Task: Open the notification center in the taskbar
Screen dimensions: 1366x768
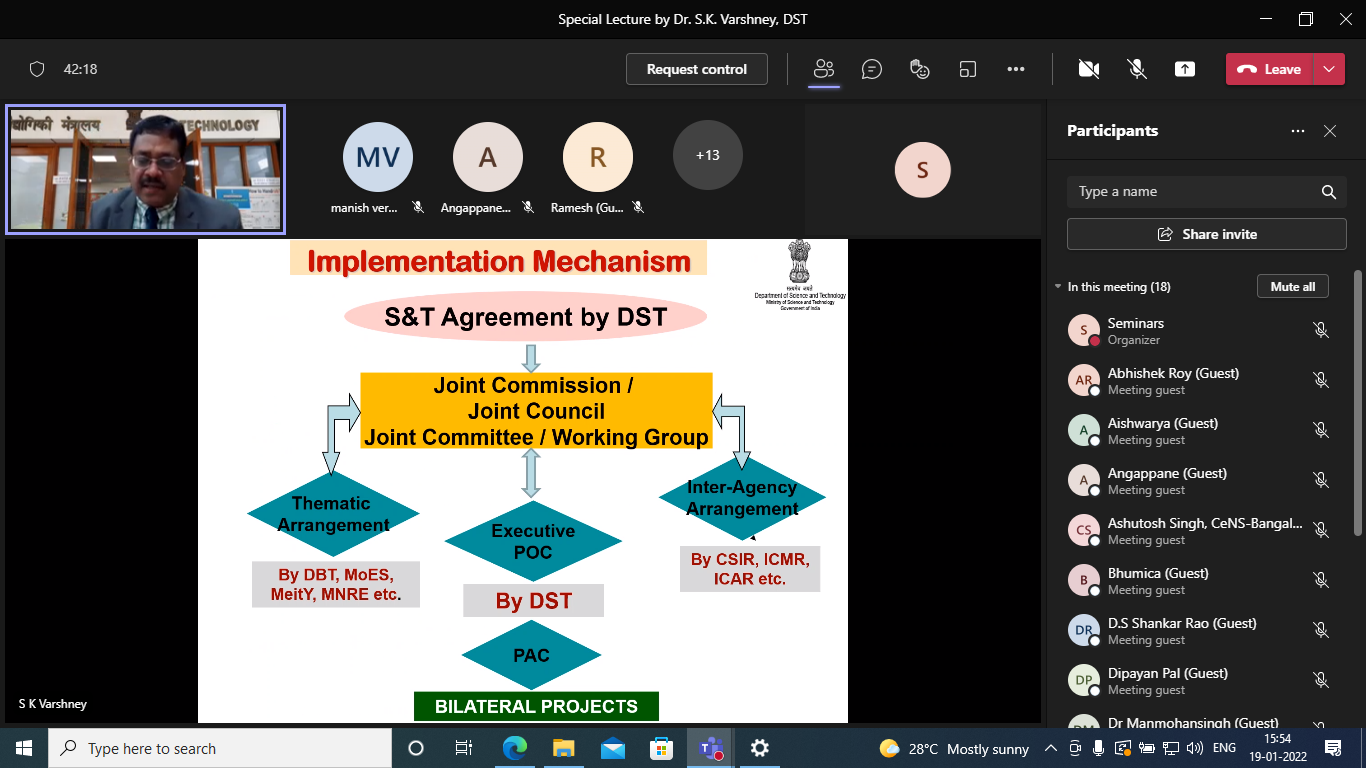Action: click(1332, 748)
